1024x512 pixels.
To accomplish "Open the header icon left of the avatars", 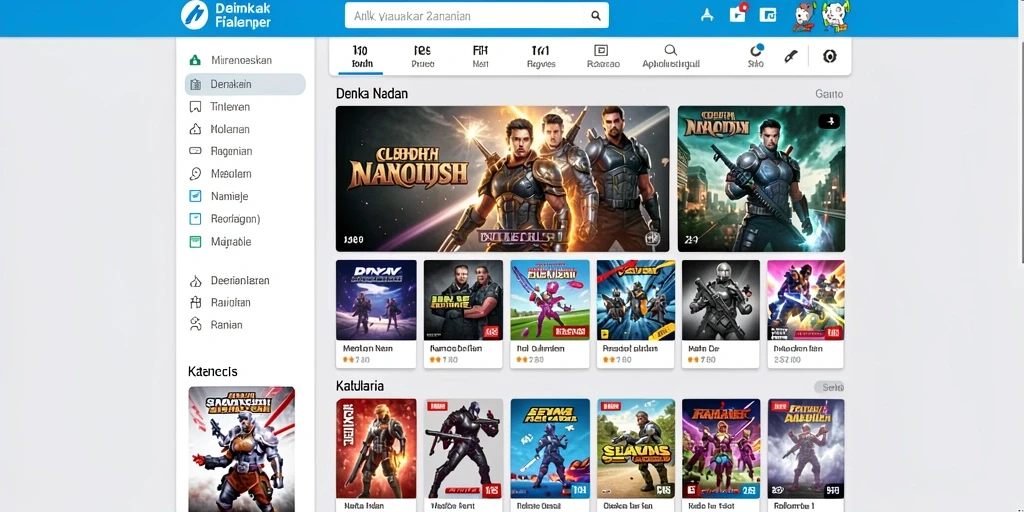I will click(x=768, y=15).
